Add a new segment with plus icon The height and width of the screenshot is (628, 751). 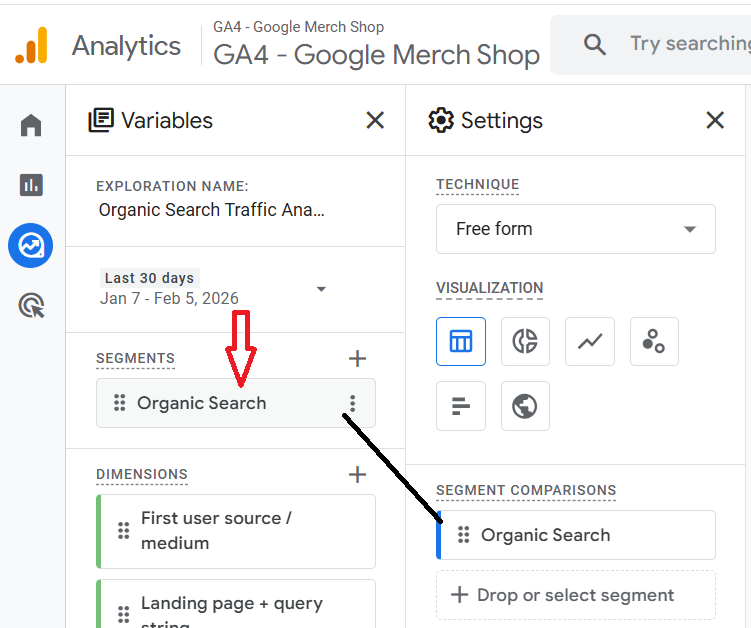click(357, 358)
